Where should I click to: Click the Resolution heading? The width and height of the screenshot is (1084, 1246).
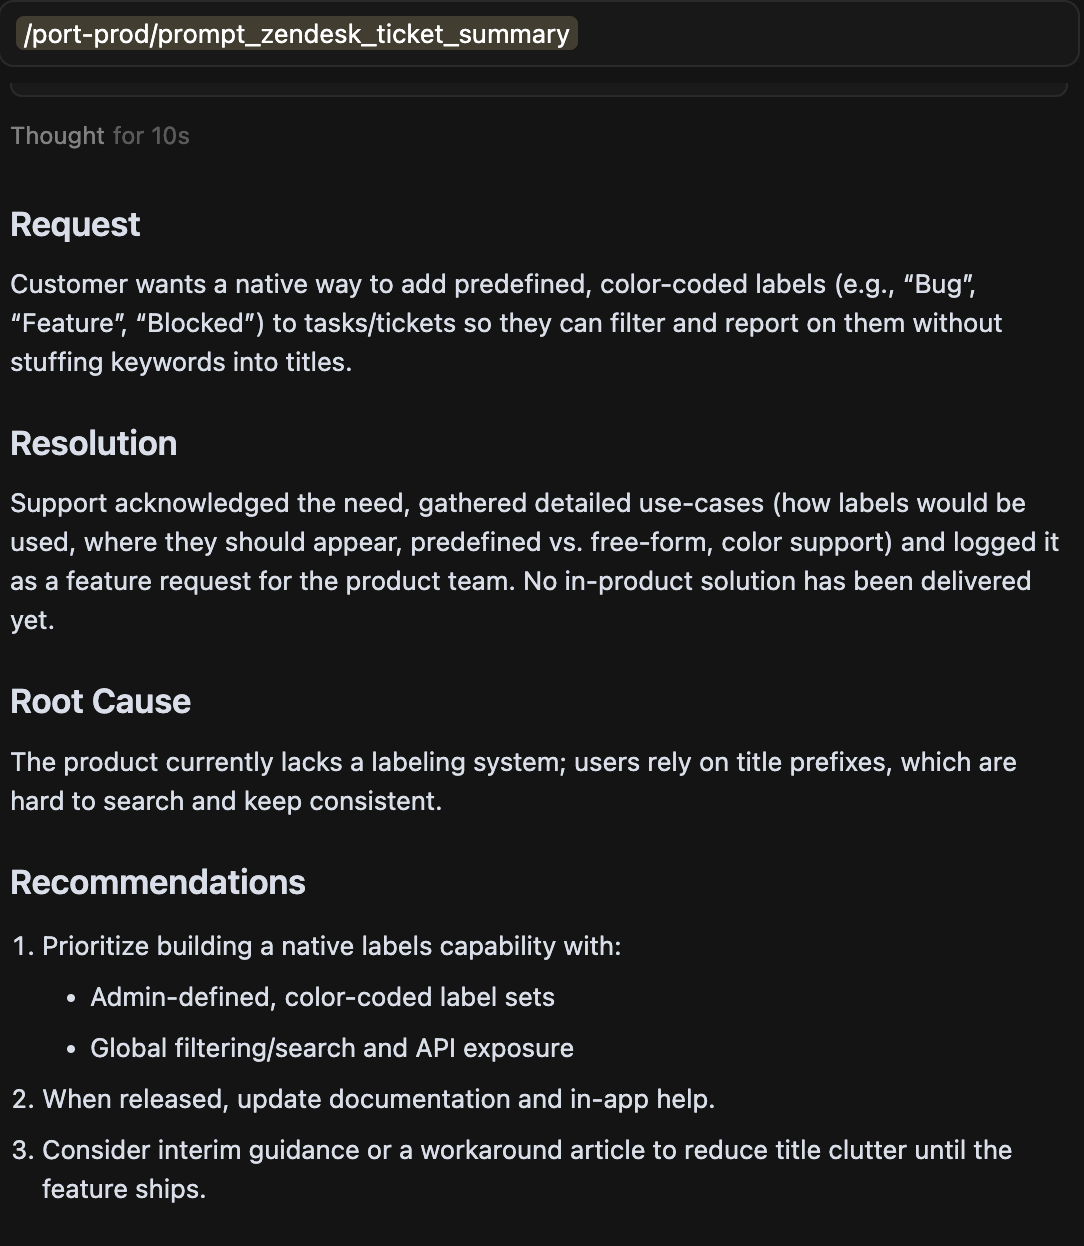coord(94,444)
